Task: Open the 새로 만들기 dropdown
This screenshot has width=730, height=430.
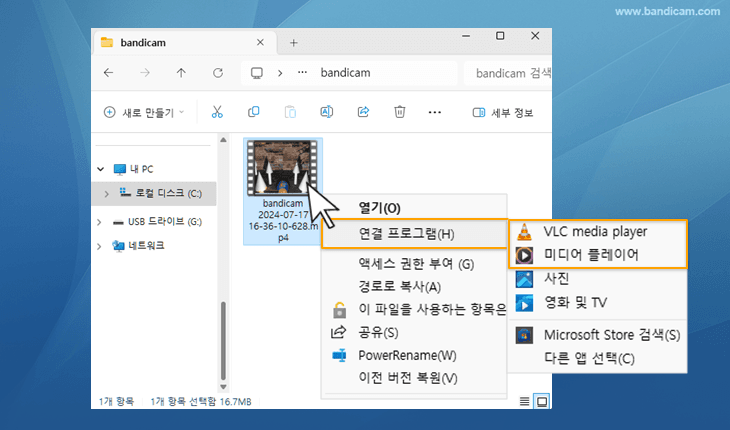Action: 144,112
